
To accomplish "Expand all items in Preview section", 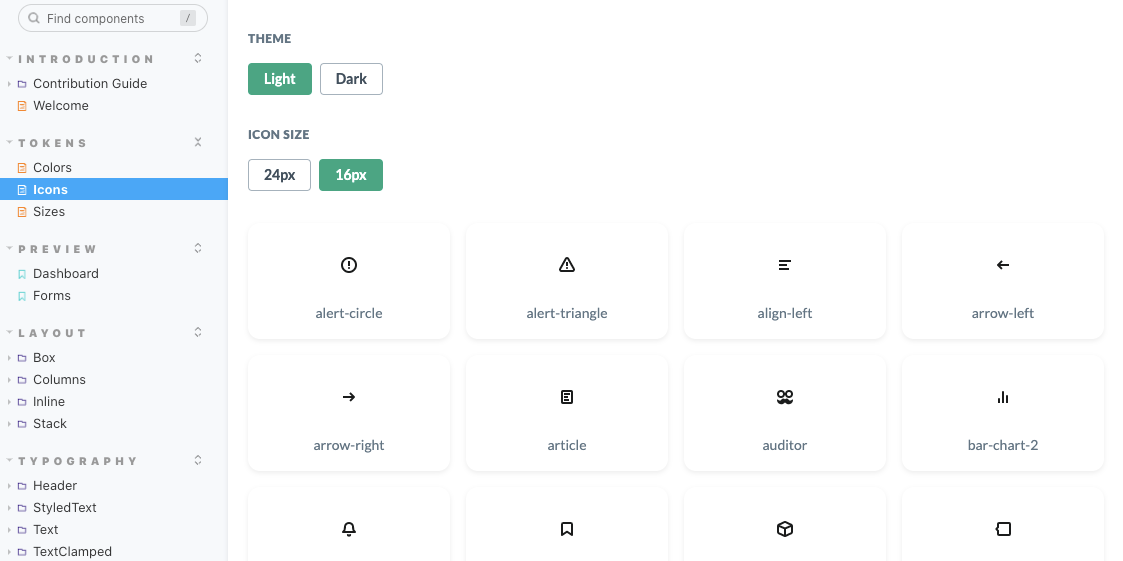I will [x=198, y=248].
